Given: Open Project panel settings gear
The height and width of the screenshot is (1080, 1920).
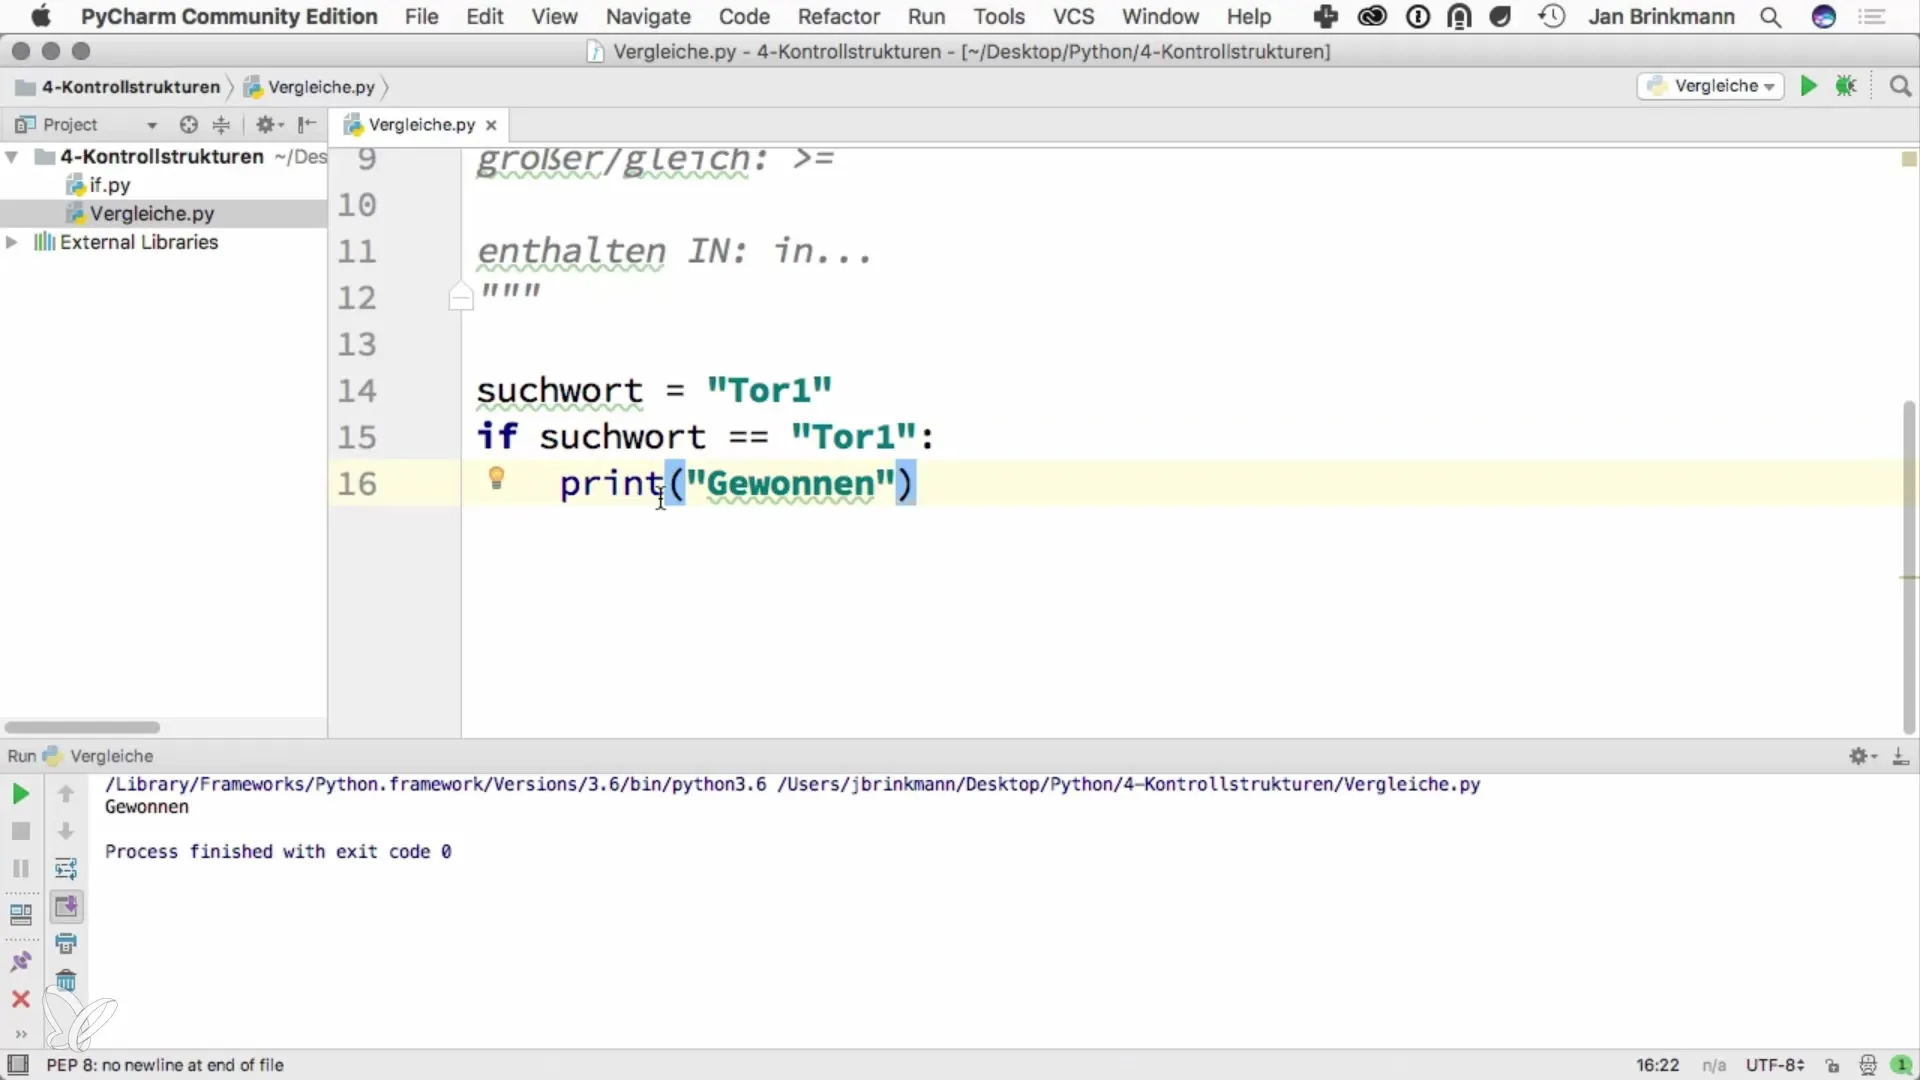Looking at the screenshot, I should click(x=269, y=125).
